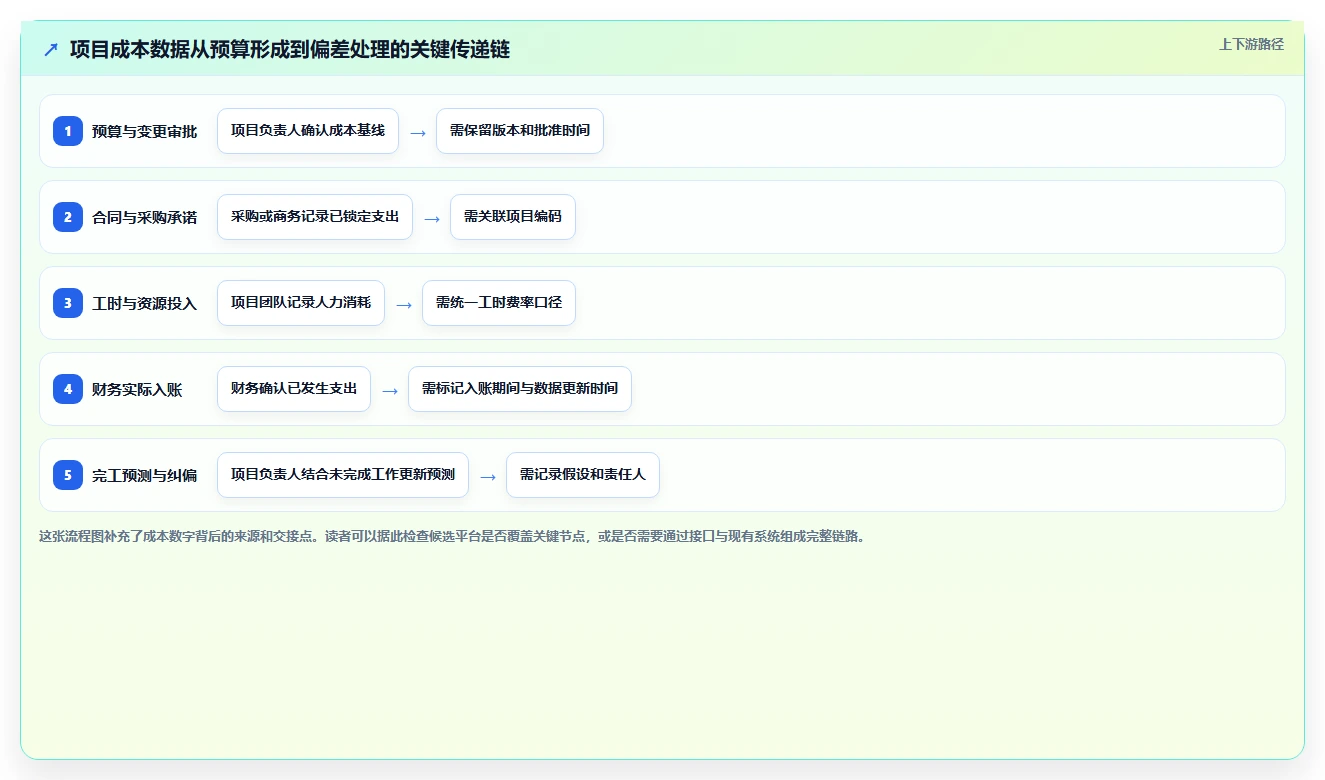Select step number 5 badge
This screenshot has height=780, width=1325.
click(x=68, y=475)
